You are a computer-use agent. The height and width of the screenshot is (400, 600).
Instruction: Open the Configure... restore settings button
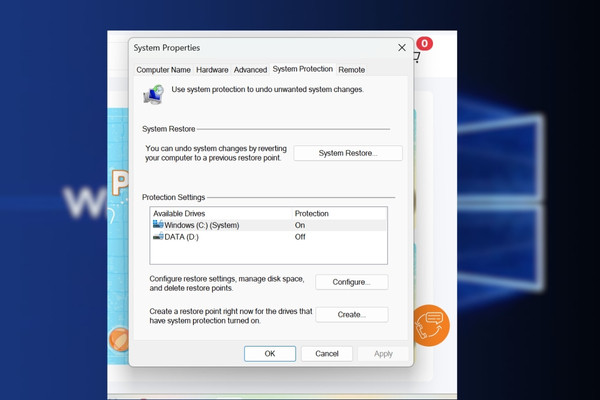coord(352,282)
